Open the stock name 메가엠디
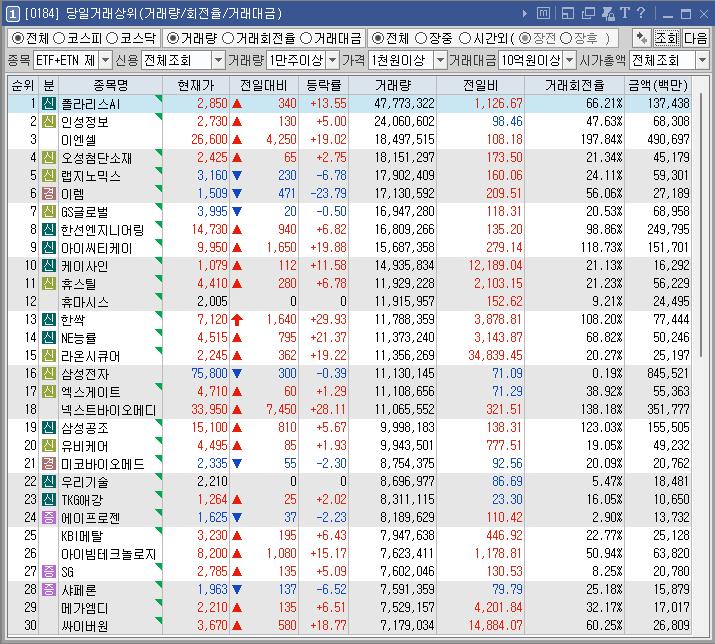 [x=84, y=608]
